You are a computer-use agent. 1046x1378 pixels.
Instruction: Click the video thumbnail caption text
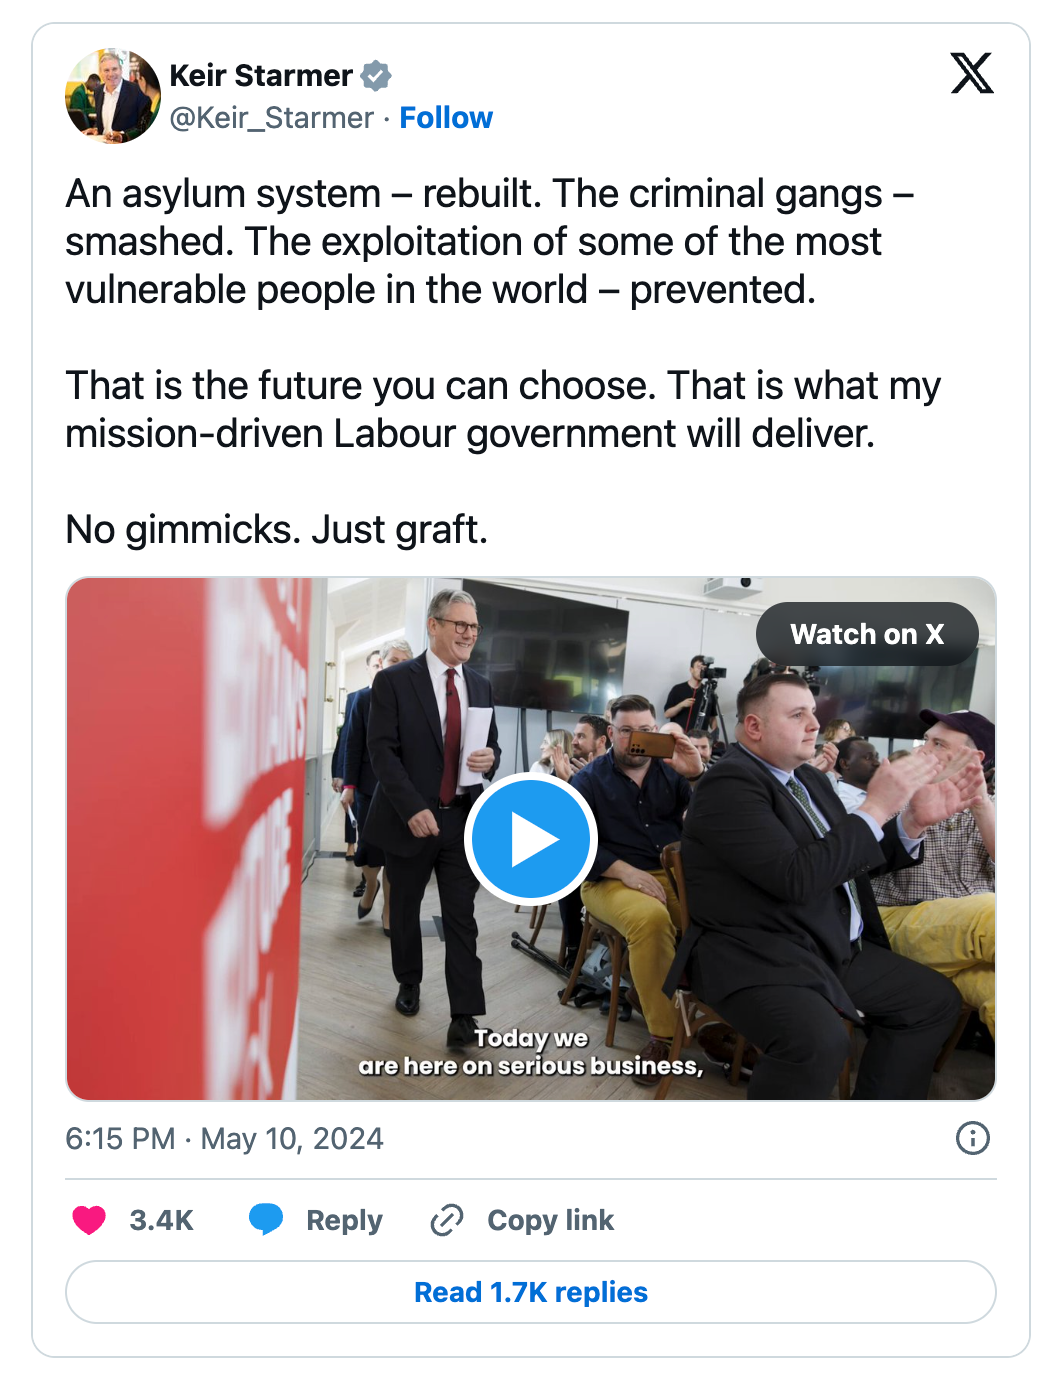(x=531, y=1052)
